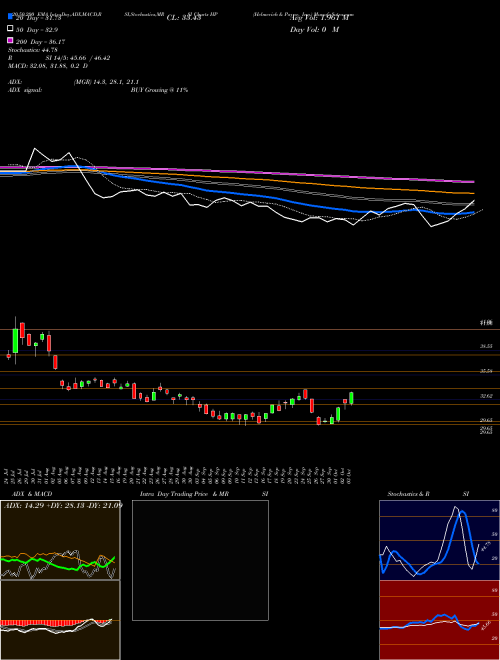
Task: Click the 'Intra Day Trading Price & MR' panel title
Action: pyautogui.click(x=184, y=494)
